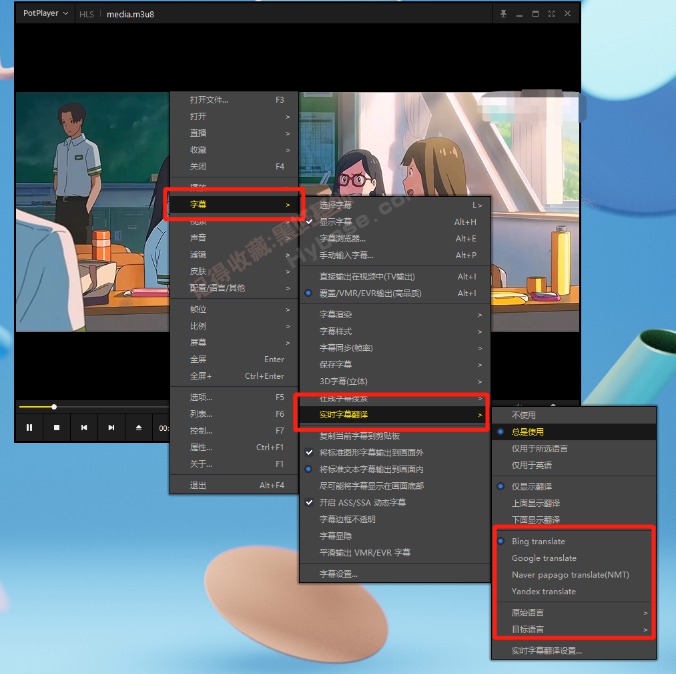
Task: Open the highlighted 实时字幕翻译 submenu
Action: tap(395, 415)
